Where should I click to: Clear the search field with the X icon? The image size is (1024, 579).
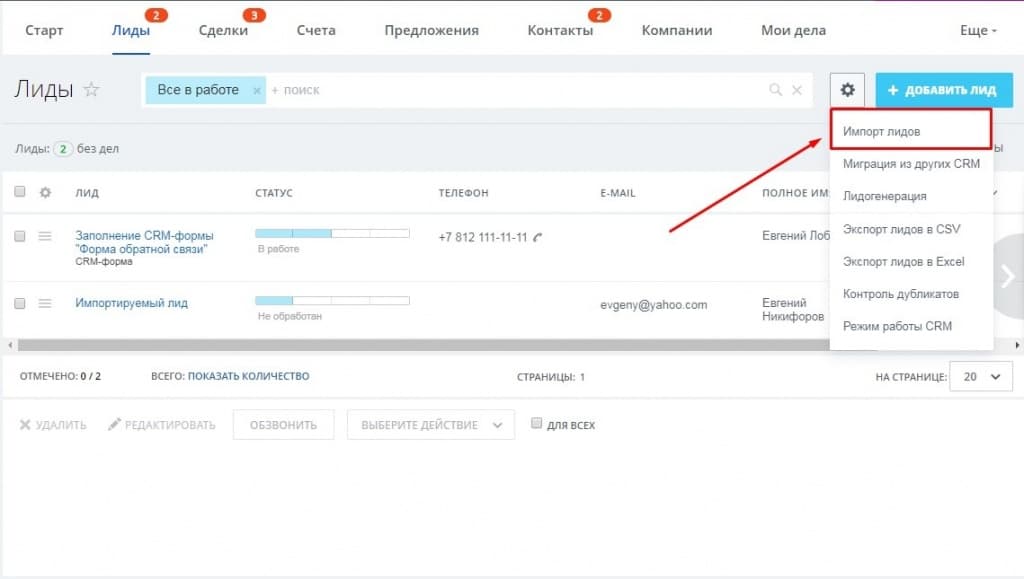pyautogui.click(x=797, y=90)
